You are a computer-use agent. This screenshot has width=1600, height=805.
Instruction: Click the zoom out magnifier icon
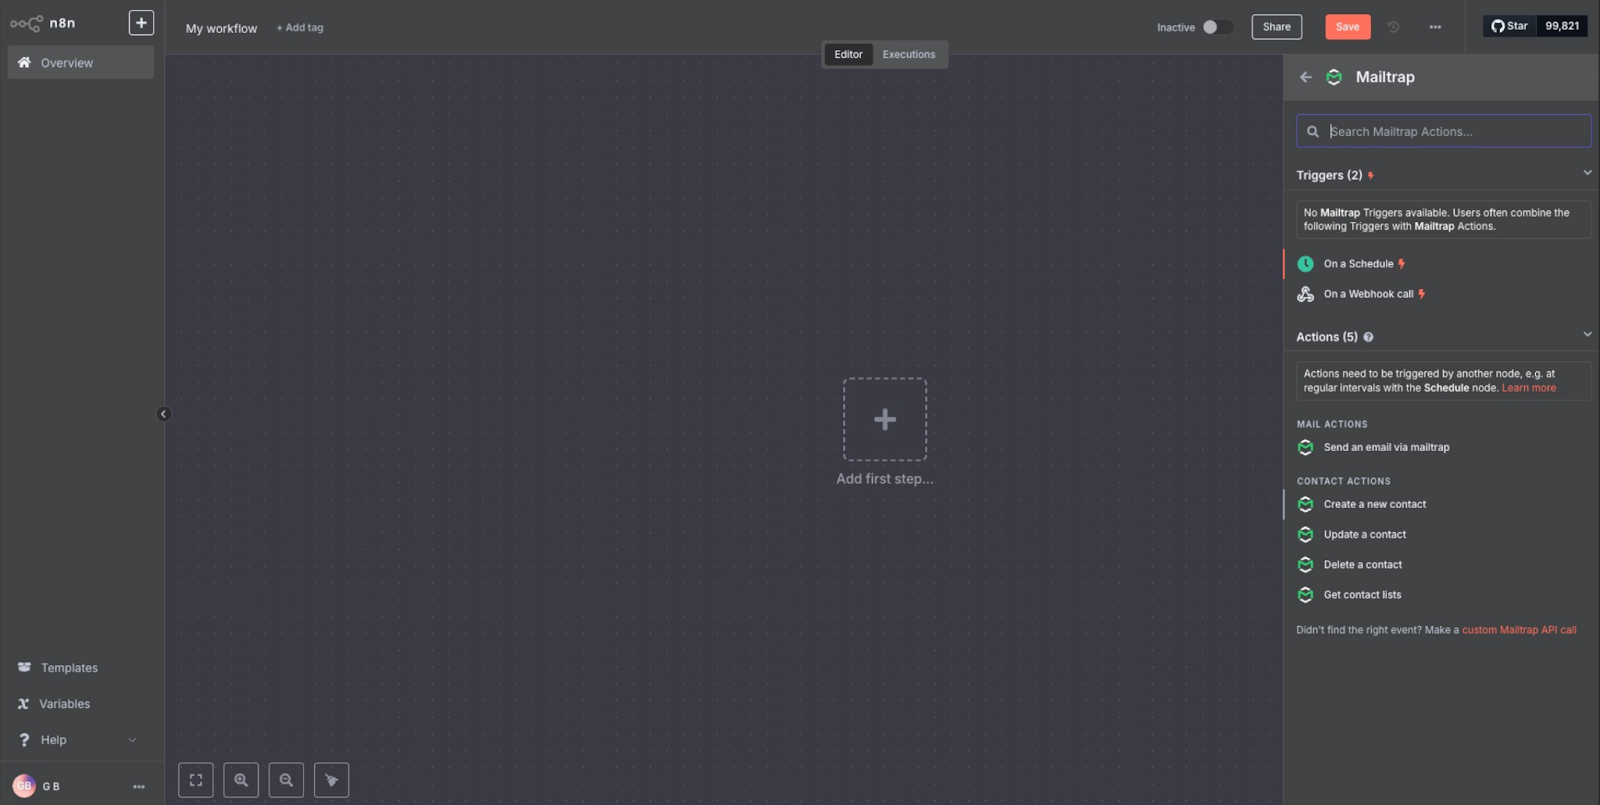point(286,780)
